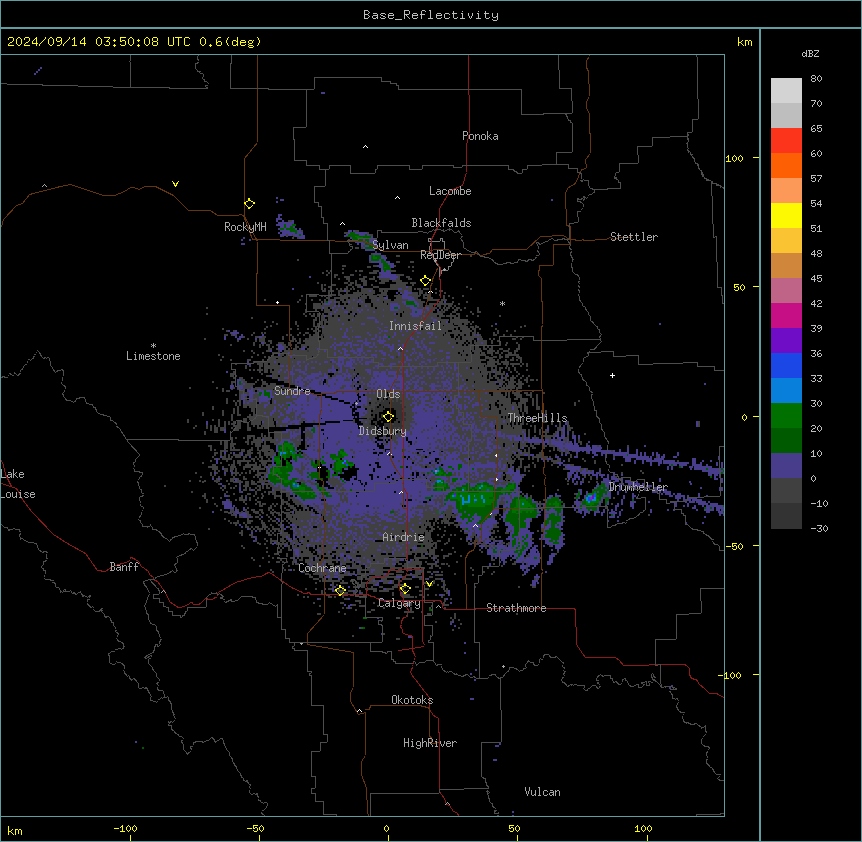Select the slate purple 0-10 dBZ swatch

click(786, 466)
